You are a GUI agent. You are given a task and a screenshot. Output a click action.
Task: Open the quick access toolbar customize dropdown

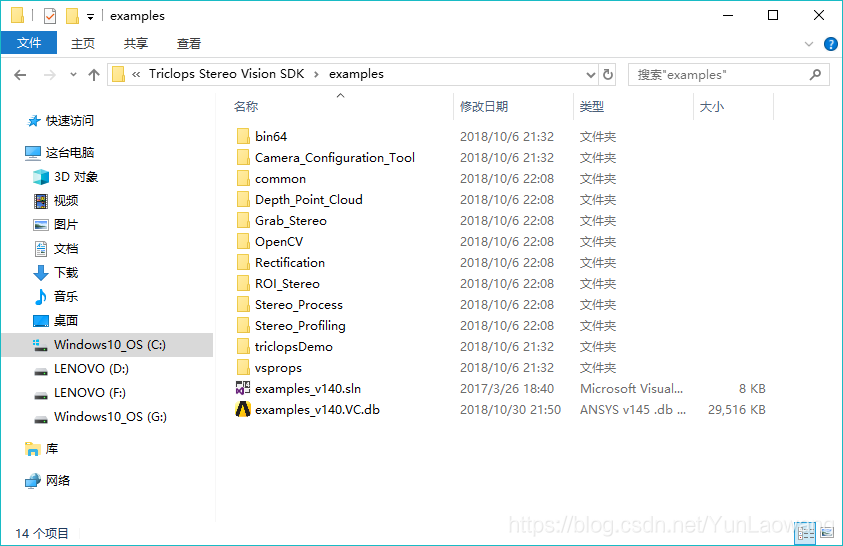click(x=90, y=17)
